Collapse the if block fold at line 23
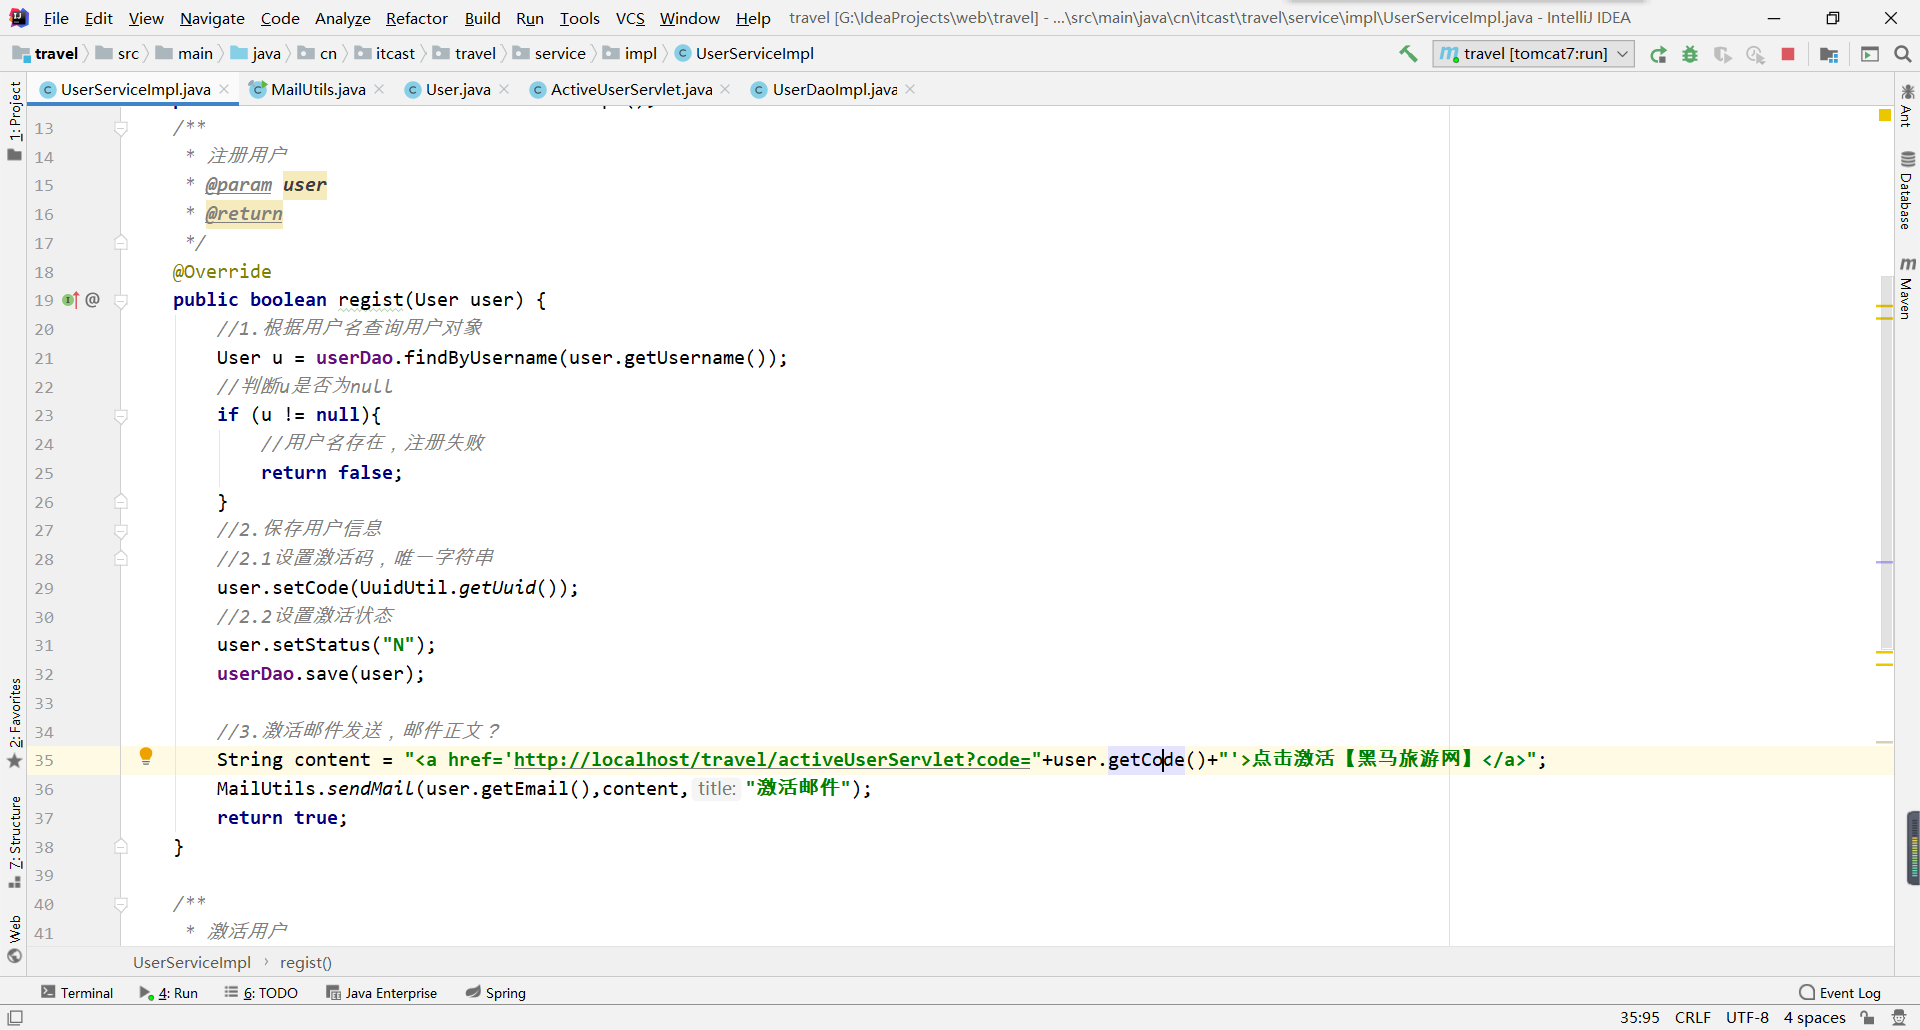This screenshot has width=1920, height=1030. (120, 415)
